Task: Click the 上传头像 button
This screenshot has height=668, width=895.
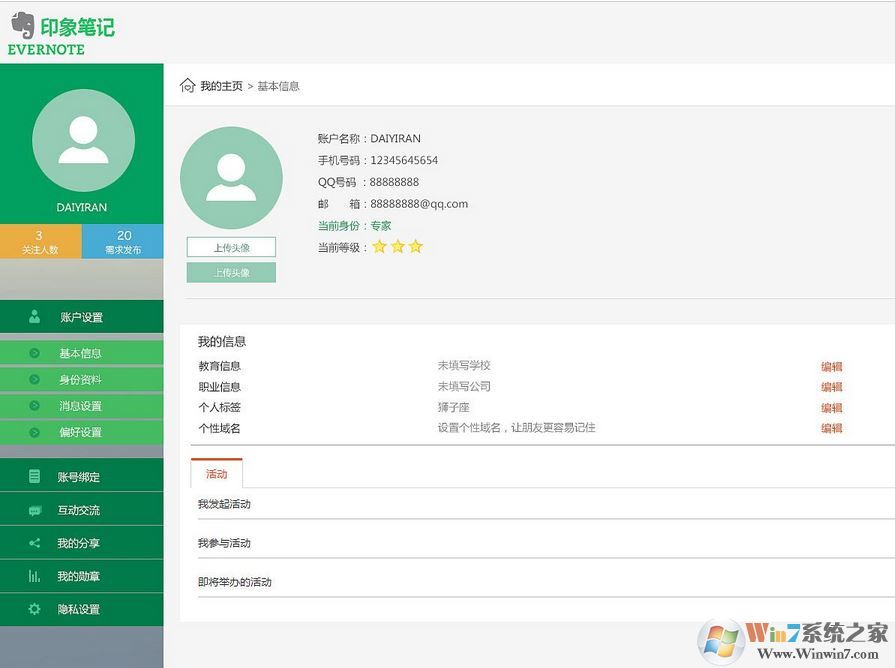Action: click(231, 246)
